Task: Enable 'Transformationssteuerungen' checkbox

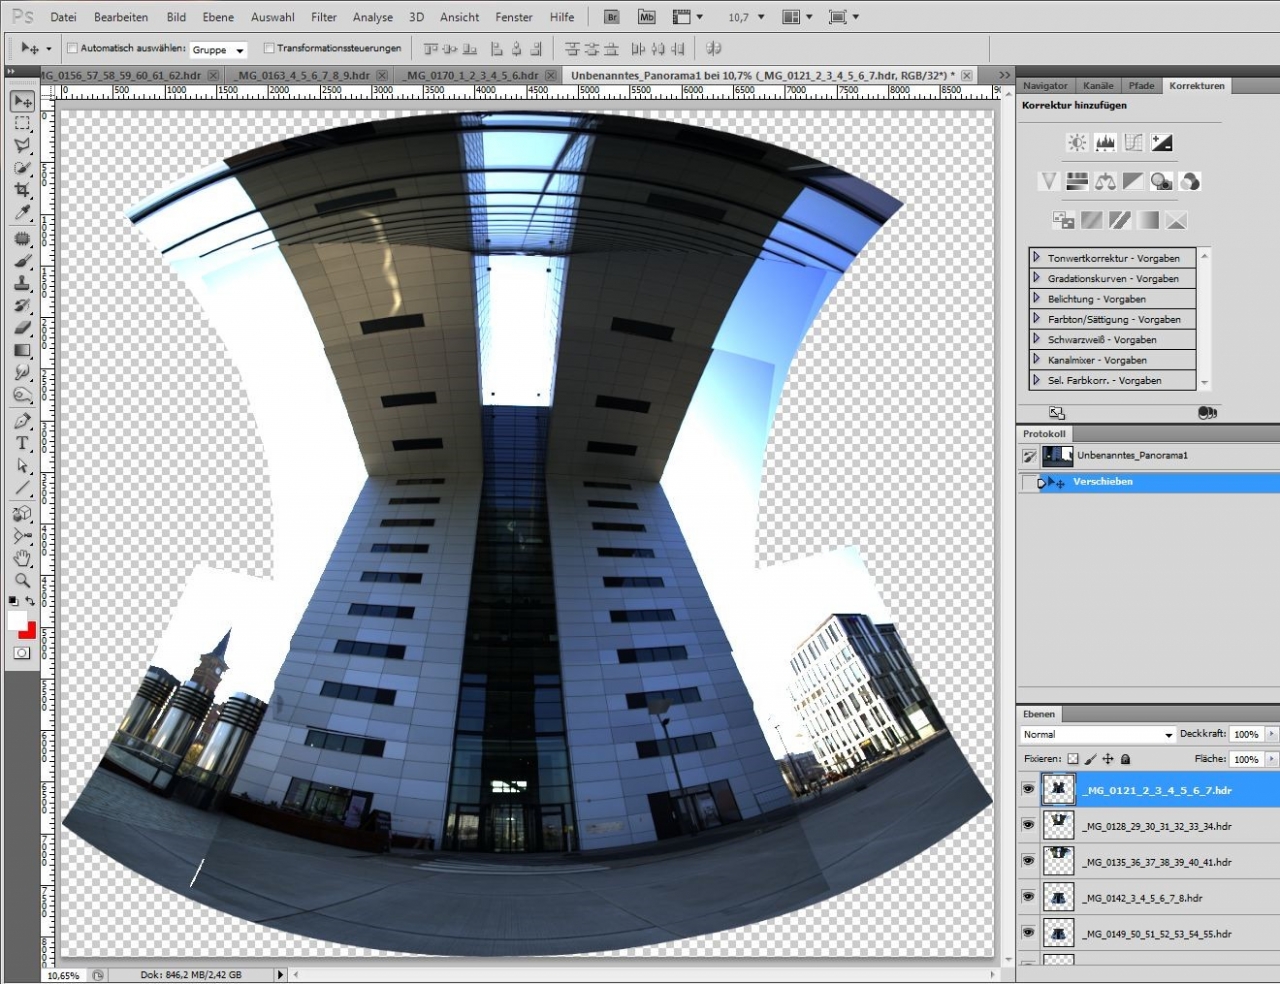Action: pos(269,48)
